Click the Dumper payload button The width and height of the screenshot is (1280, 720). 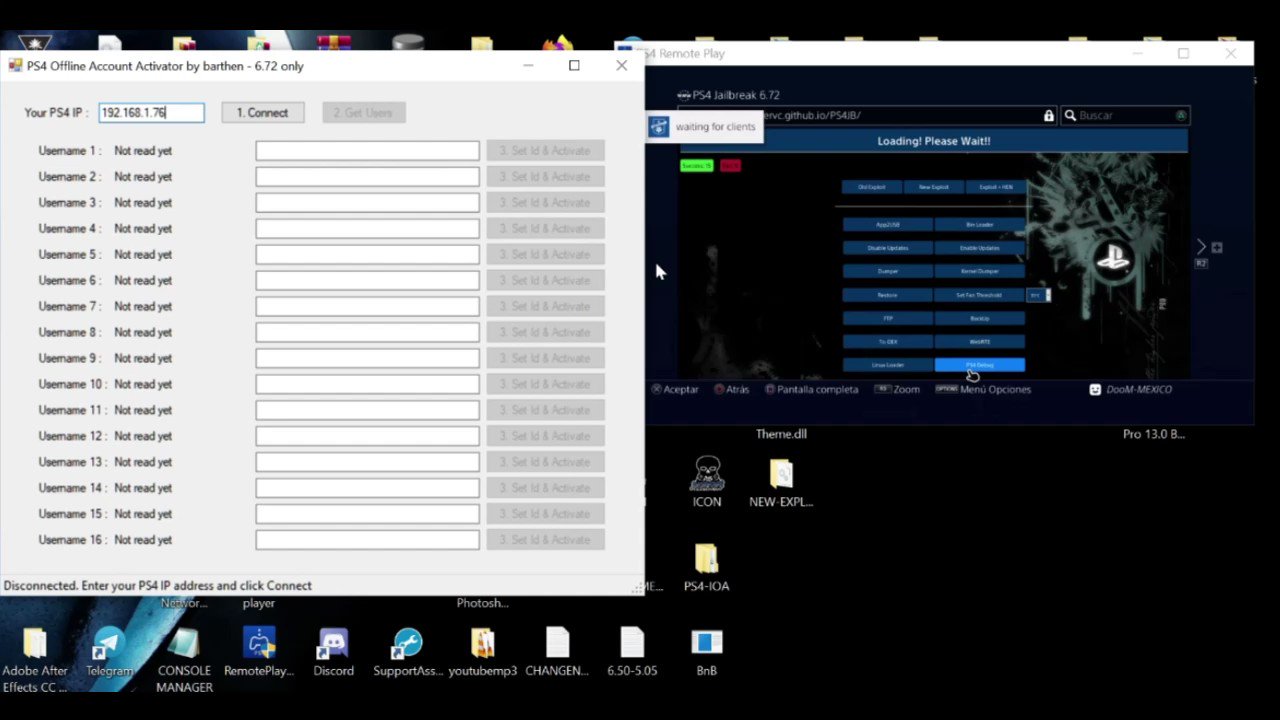[x=887, y=271]
